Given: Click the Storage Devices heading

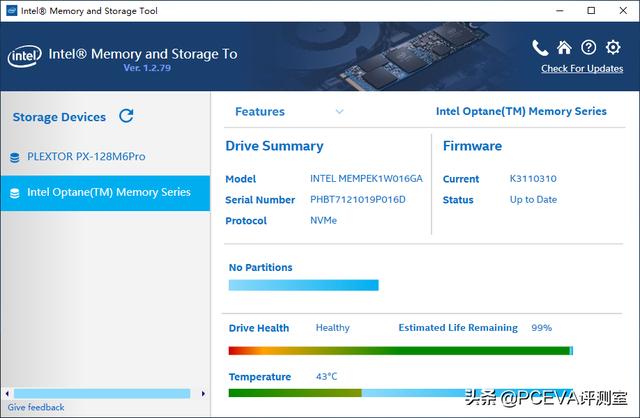Looking at the screenshot, I should [x=59, y=117].
